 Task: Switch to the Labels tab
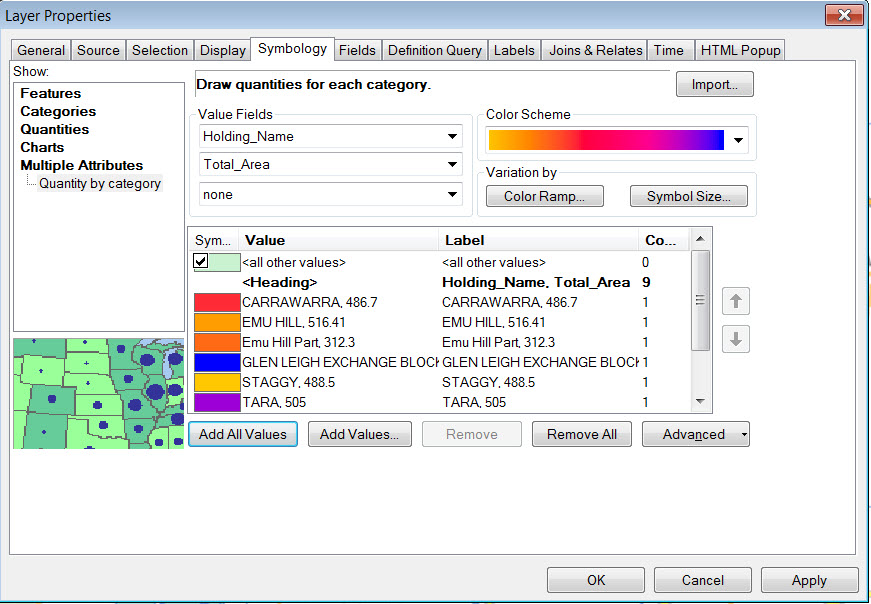tap(514, 50)
